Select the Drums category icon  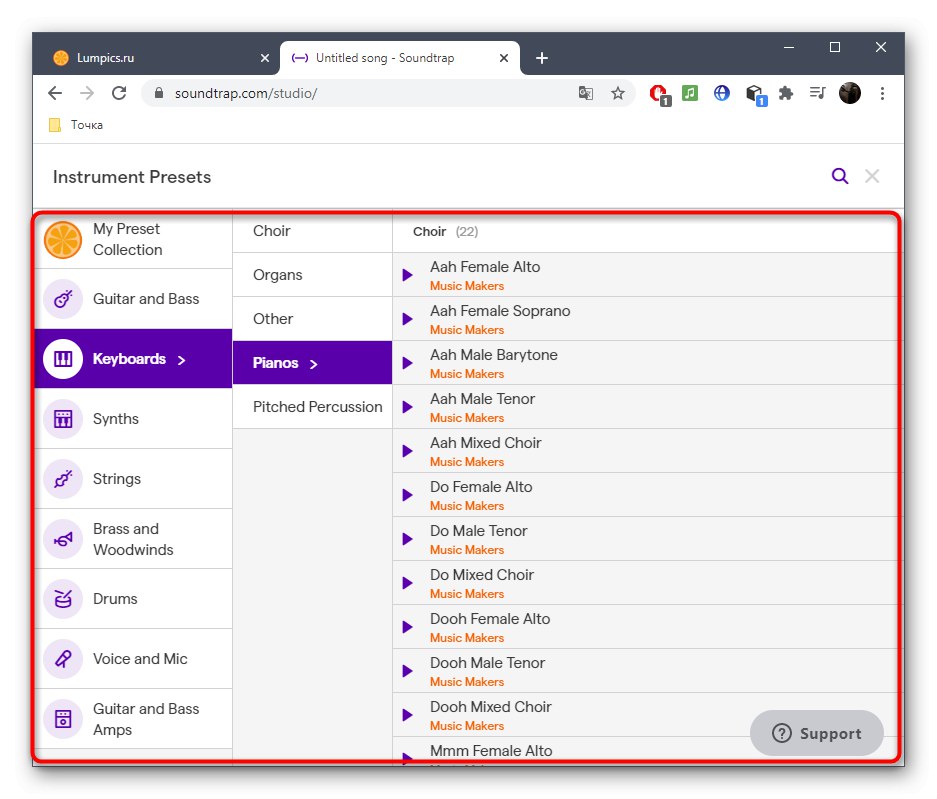pos(63,599)
